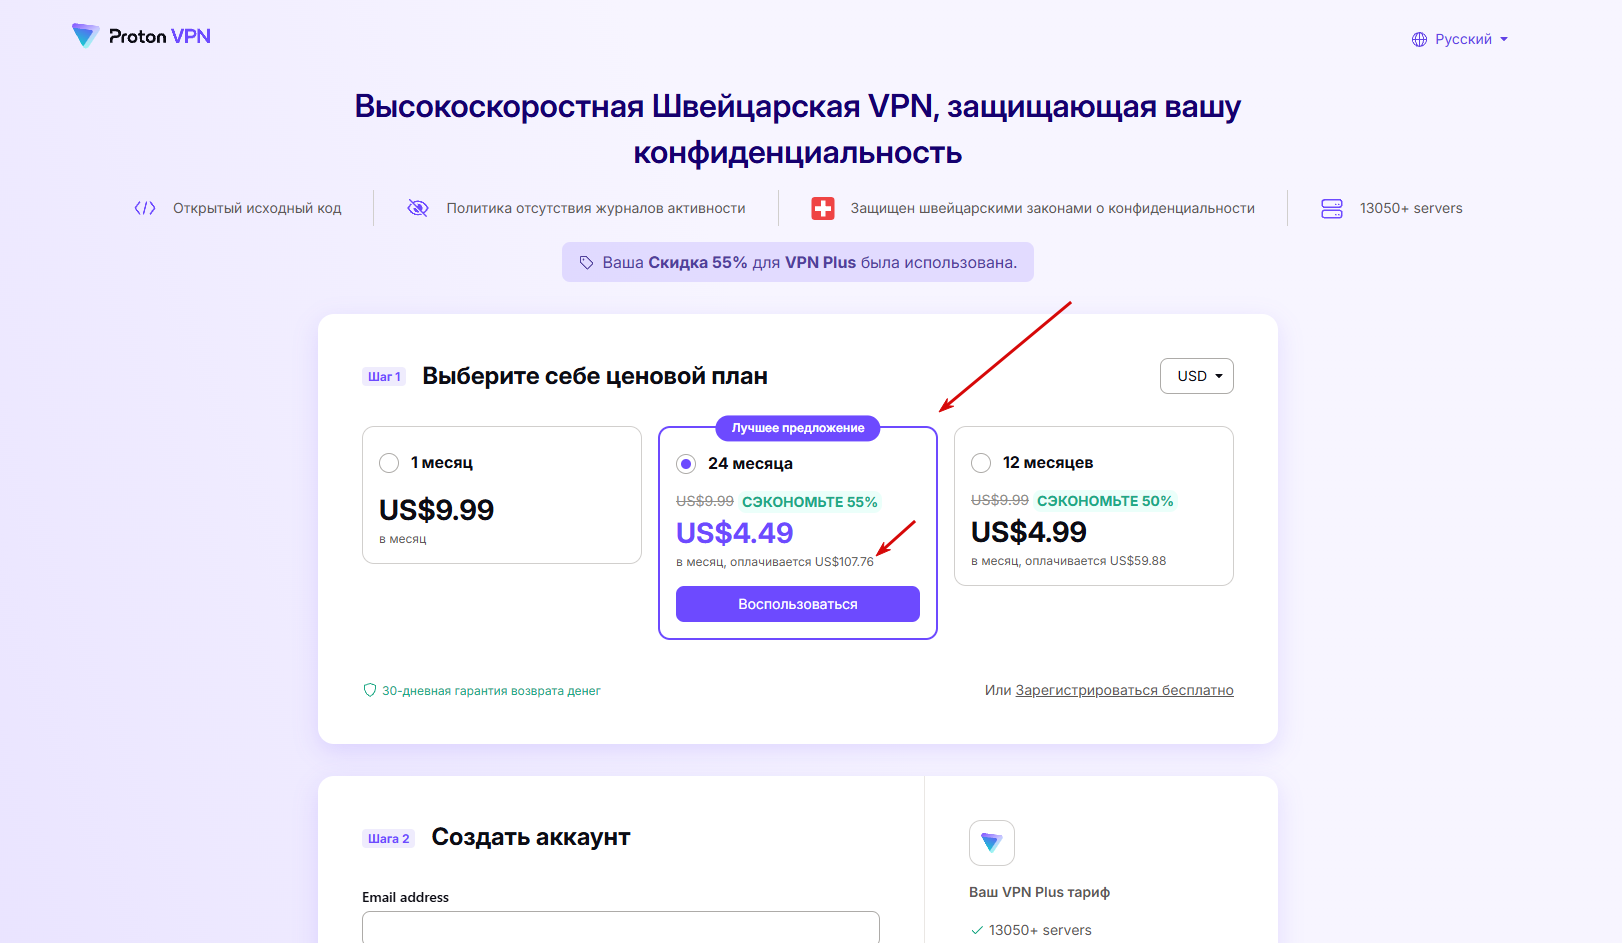The width and height of the screenshot is (1622, 943).
Task: Click the discount tag icon in banner
Action: click(587, 263)
